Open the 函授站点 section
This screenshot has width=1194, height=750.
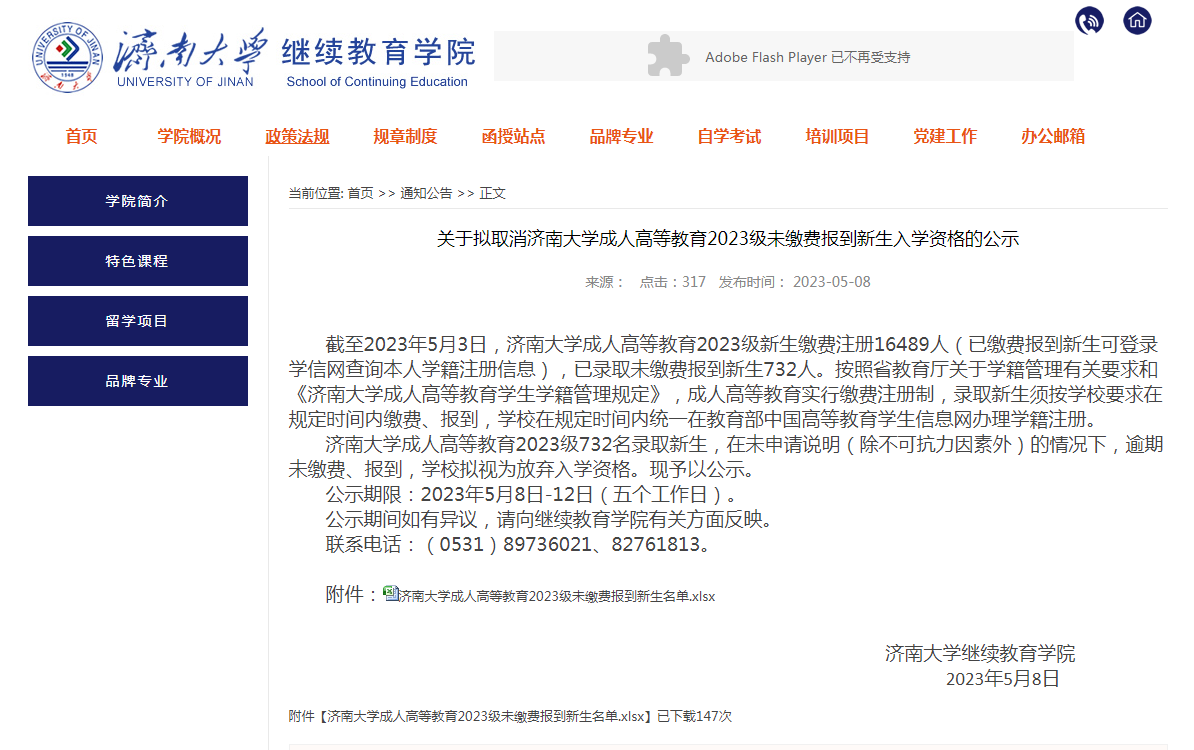click(x=513, y=136)
